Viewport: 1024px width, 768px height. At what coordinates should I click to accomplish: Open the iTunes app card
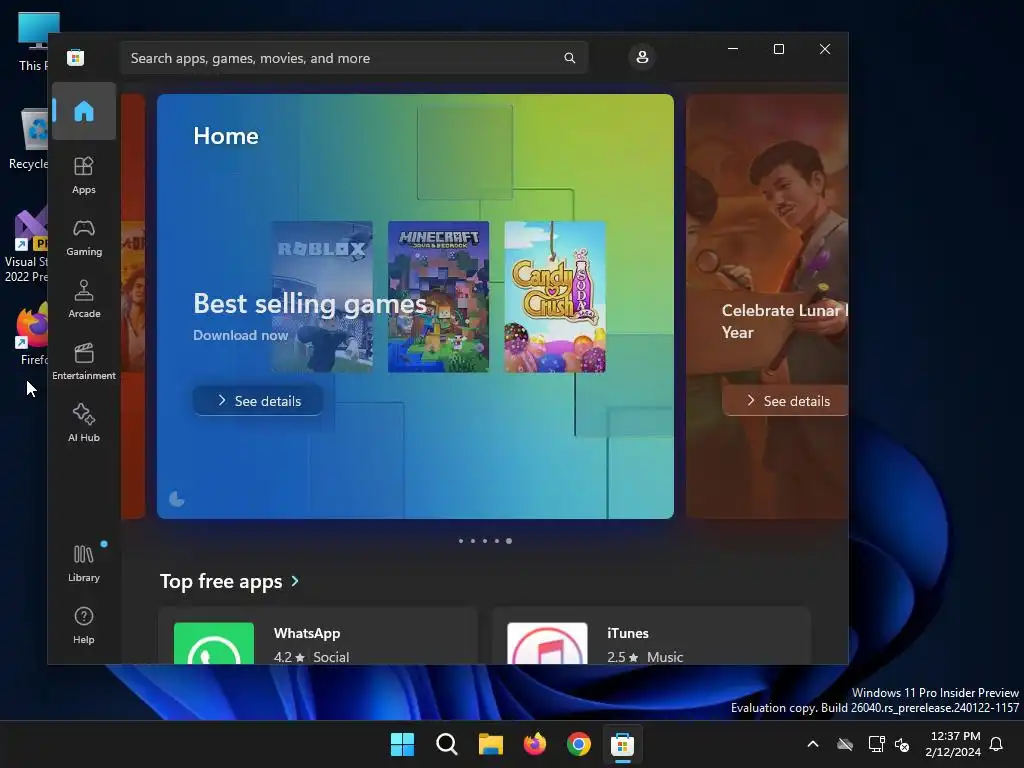[651, 635]
